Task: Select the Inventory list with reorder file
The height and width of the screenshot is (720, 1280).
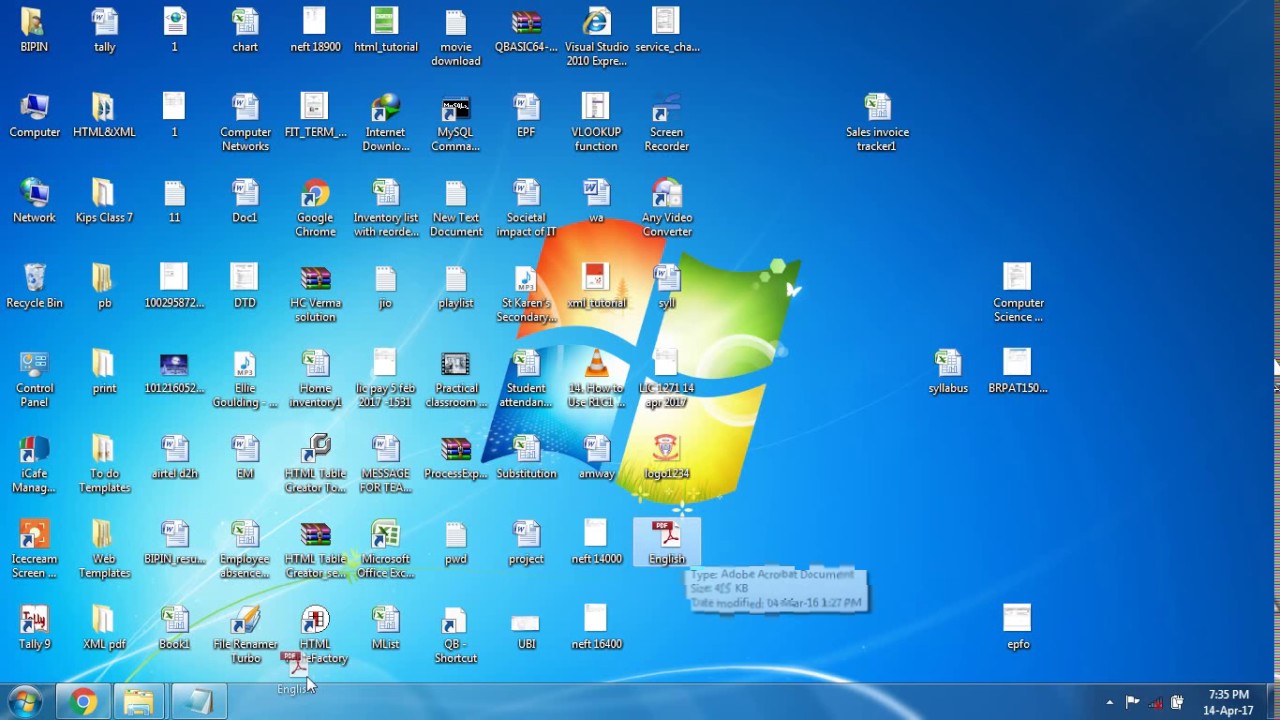Action: (x=385, y=192)
